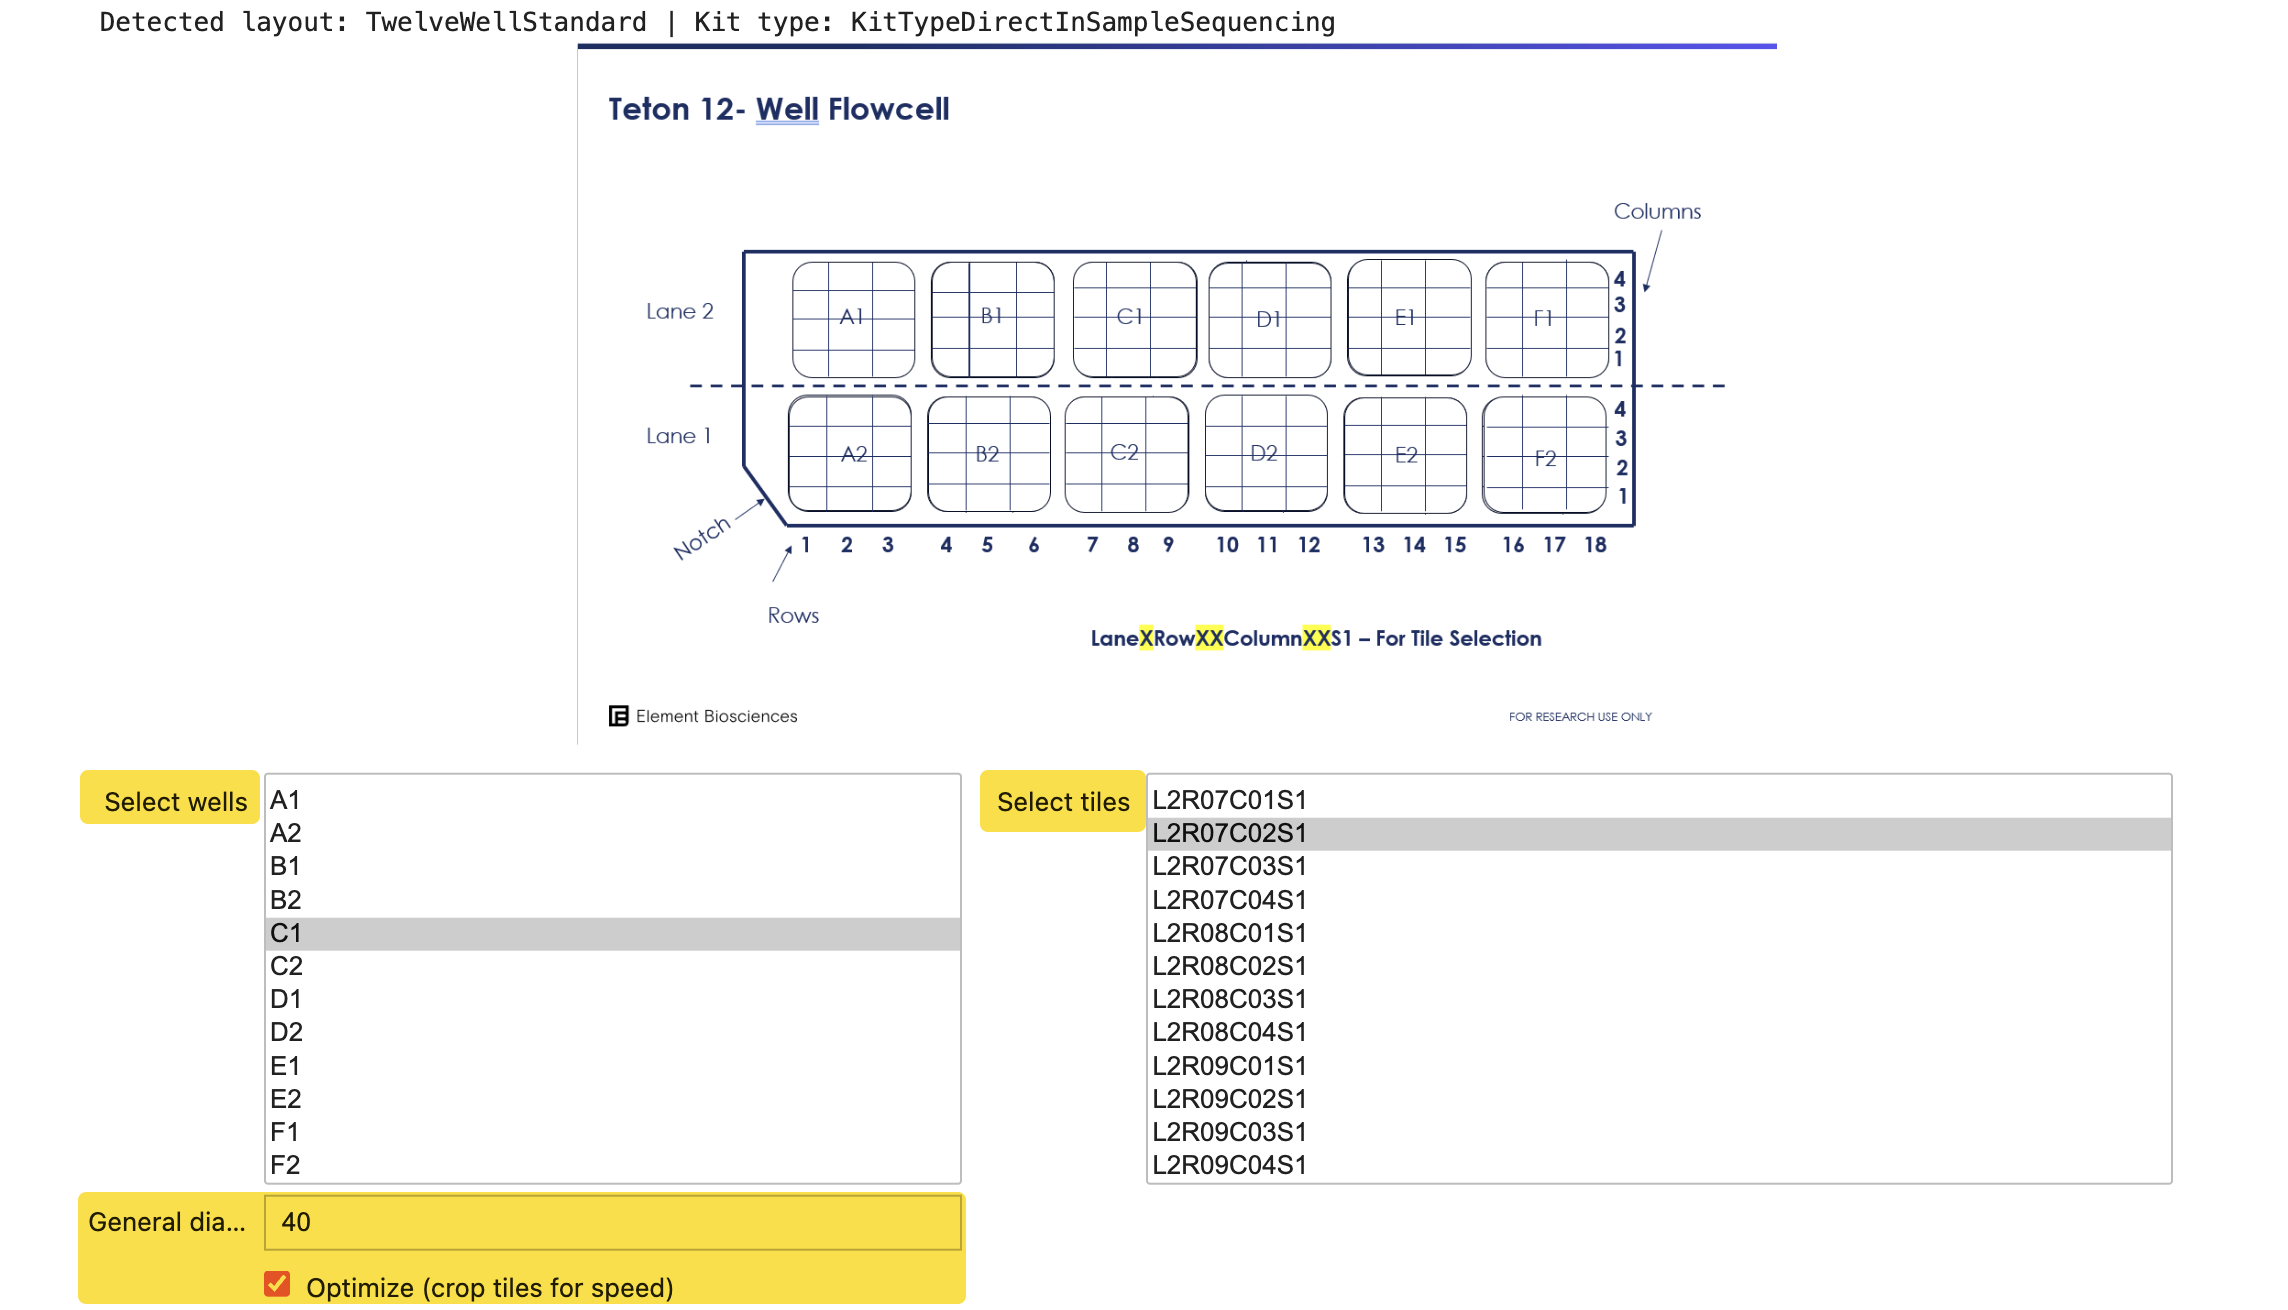The image size is (2288, 1310).
Task: Click the underlined Well word in title
Action: pos(787,109)
